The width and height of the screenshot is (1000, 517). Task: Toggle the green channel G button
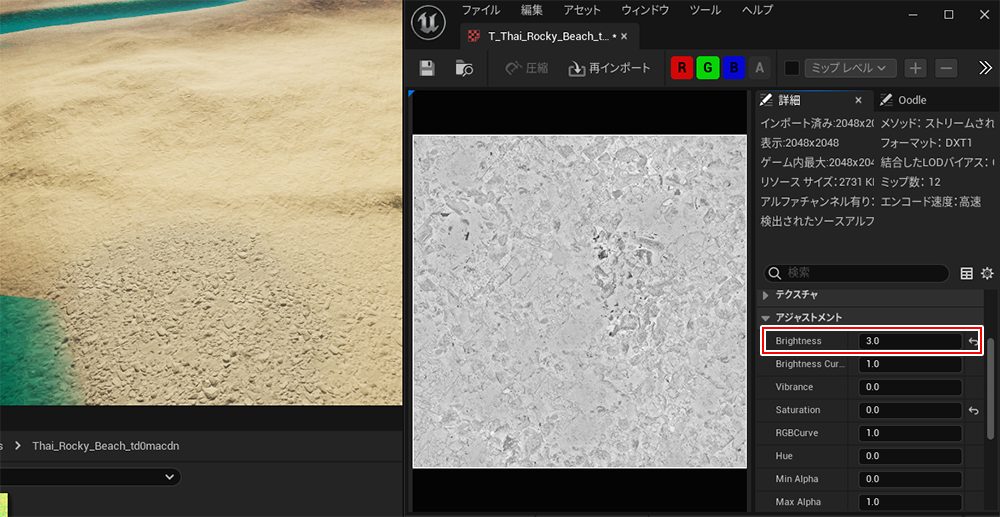pyautogui.click(x=708, y=68)
